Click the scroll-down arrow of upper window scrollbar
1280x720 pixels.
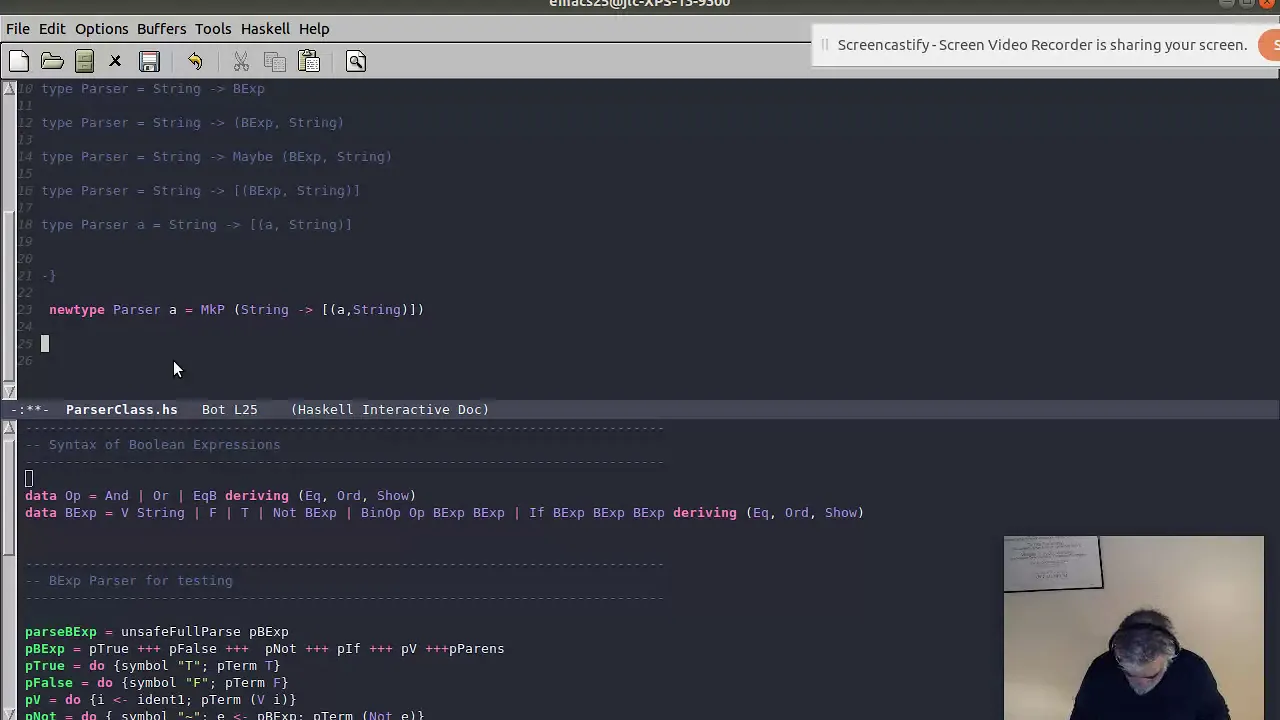(9, 391)
